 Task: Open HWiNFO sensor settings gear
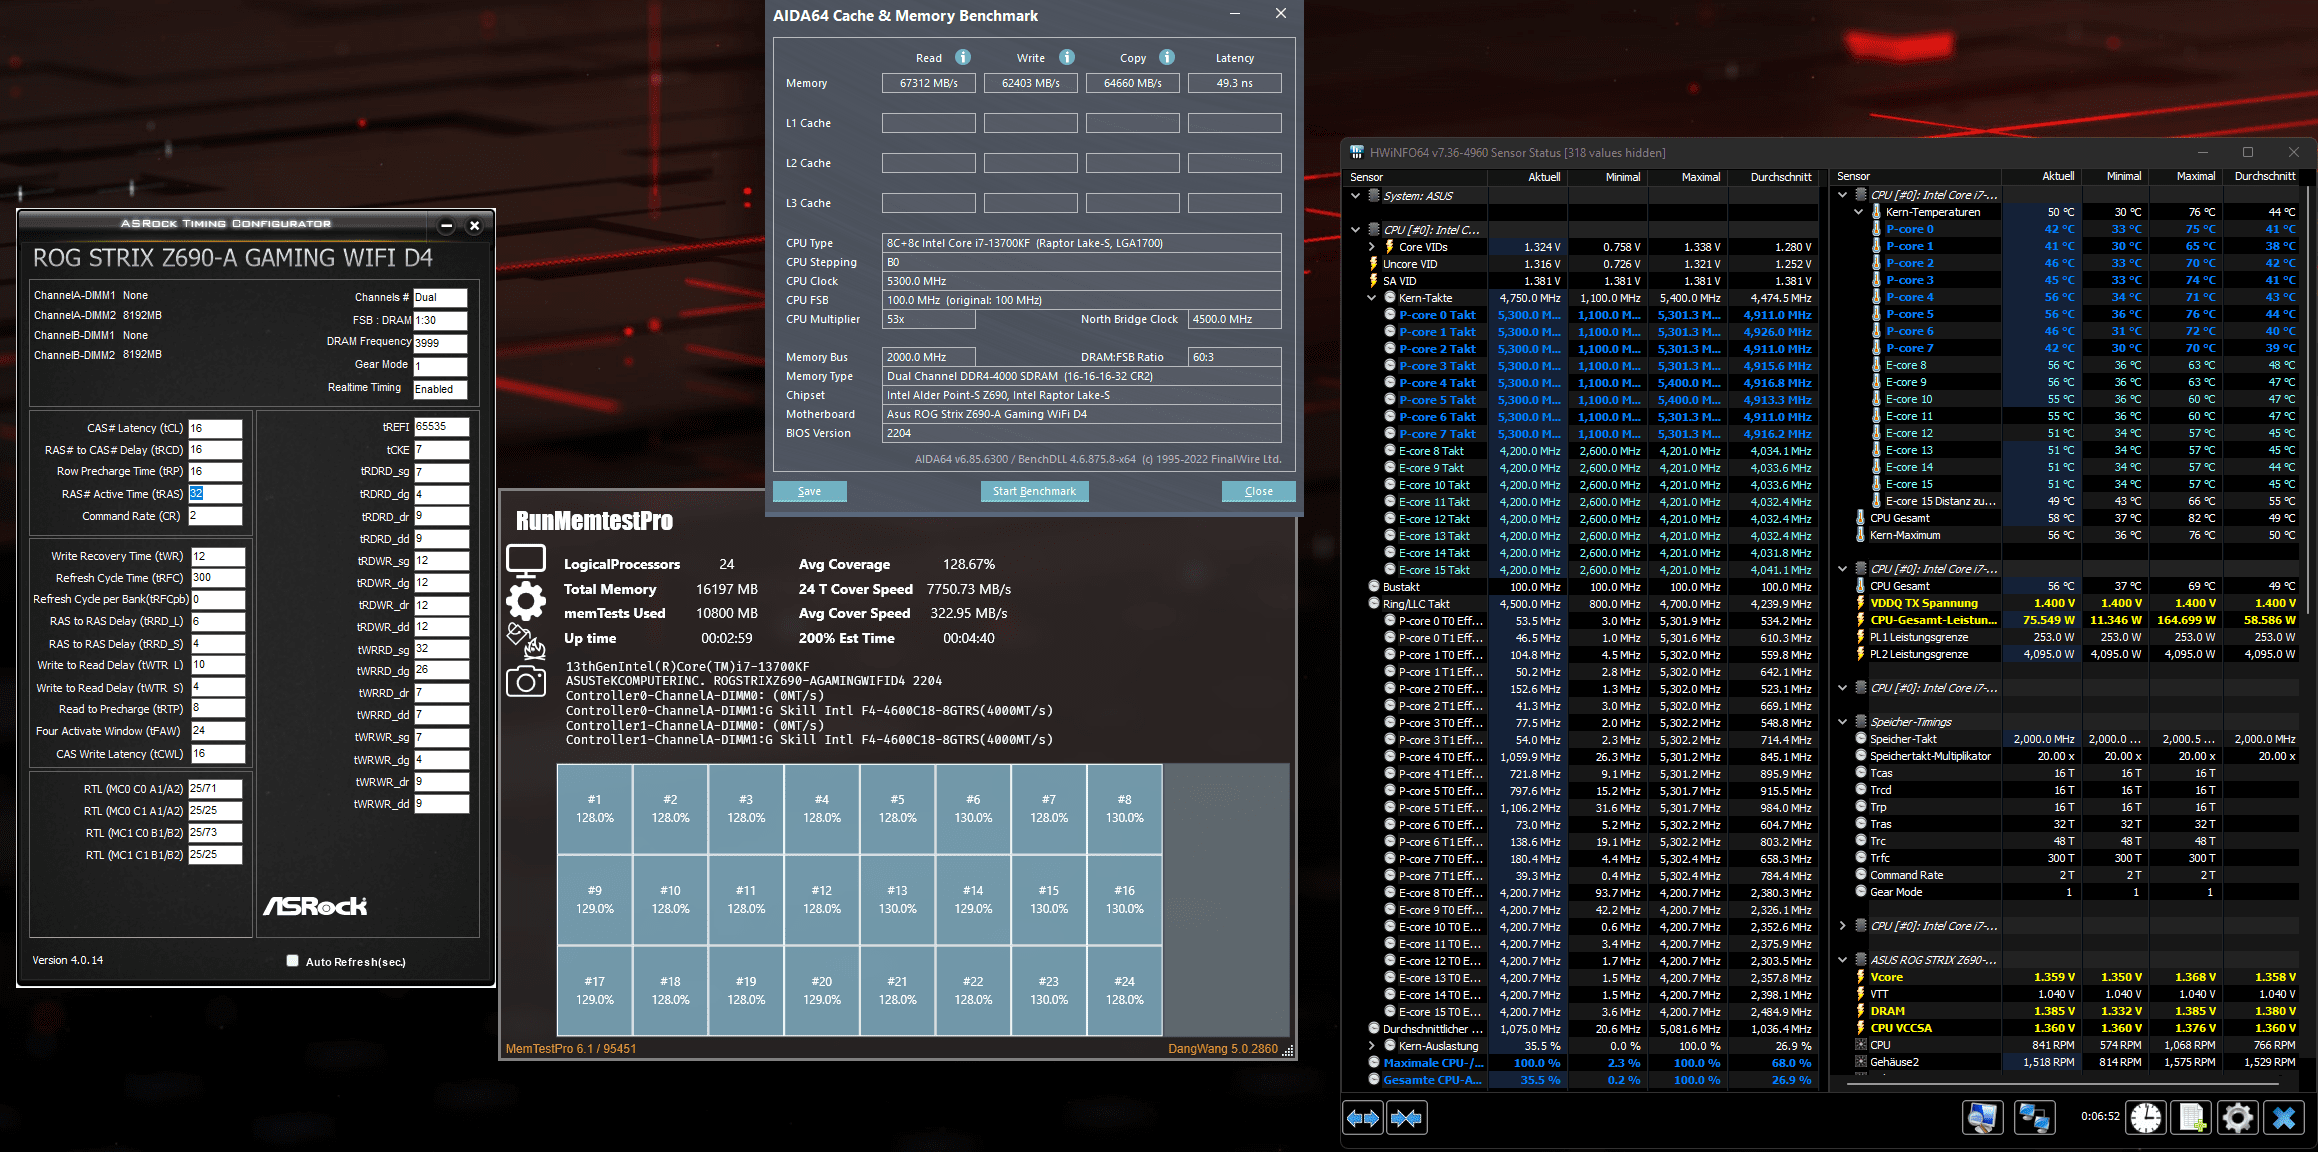pos(2238,1117)
